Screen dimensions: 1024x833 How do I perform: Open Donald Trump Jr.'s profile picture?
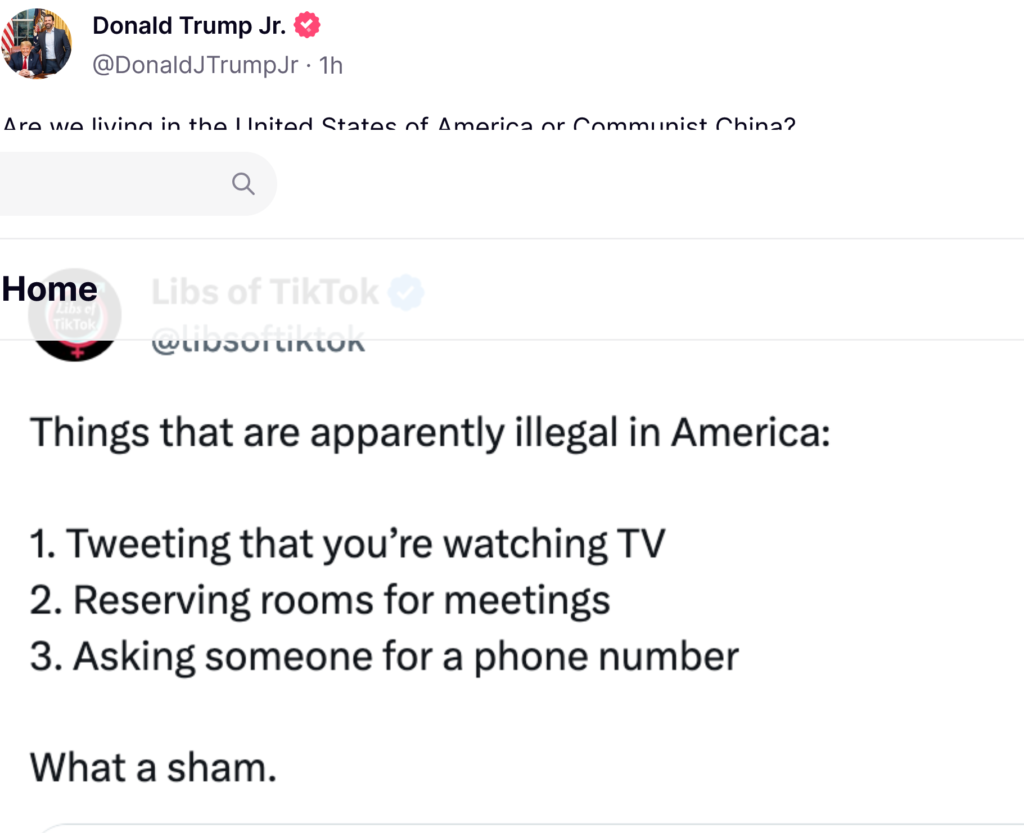coord(36,43)
